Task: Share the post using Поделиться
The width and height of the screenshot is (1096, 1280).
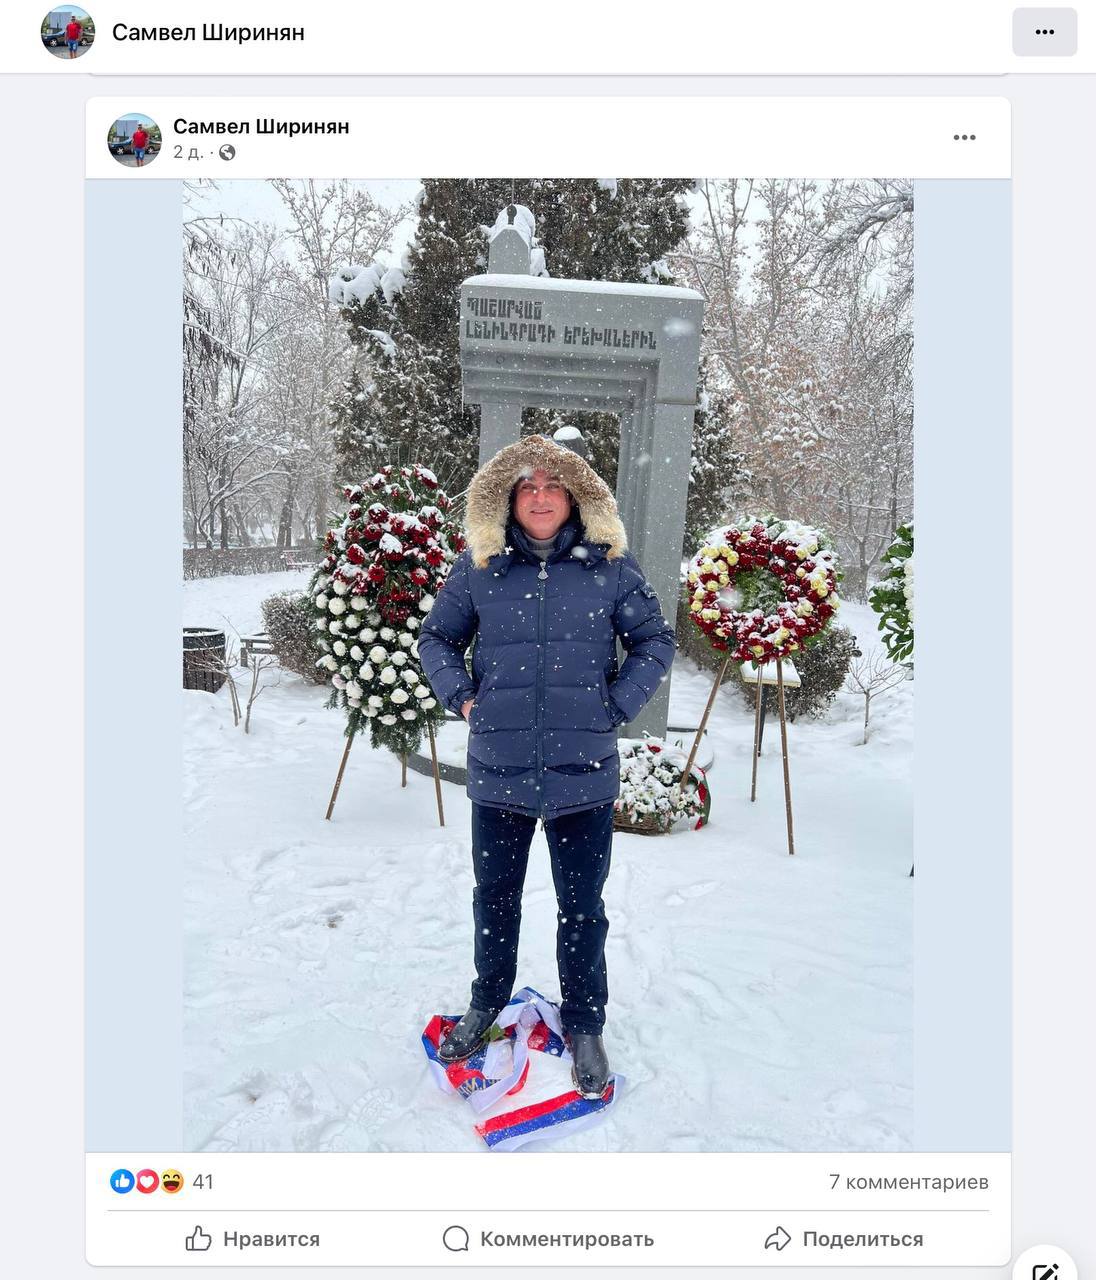Action: [863, 1239]
